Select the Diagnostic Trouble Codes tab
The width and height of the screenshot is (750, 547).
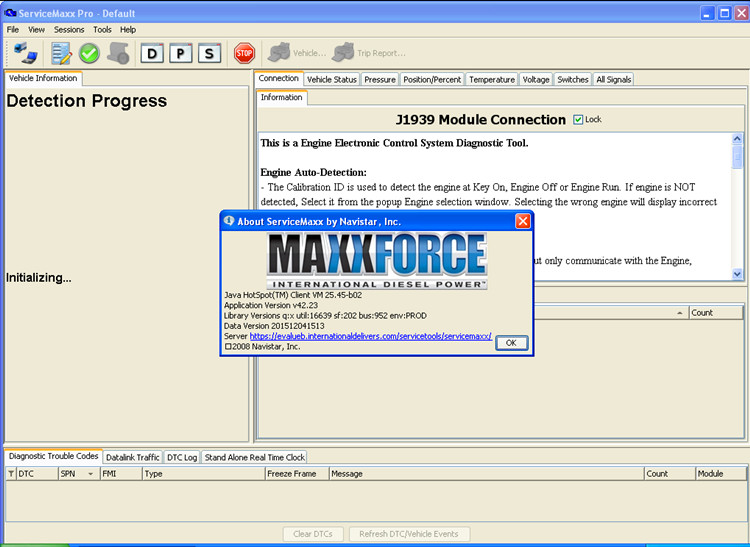(54, 456)
